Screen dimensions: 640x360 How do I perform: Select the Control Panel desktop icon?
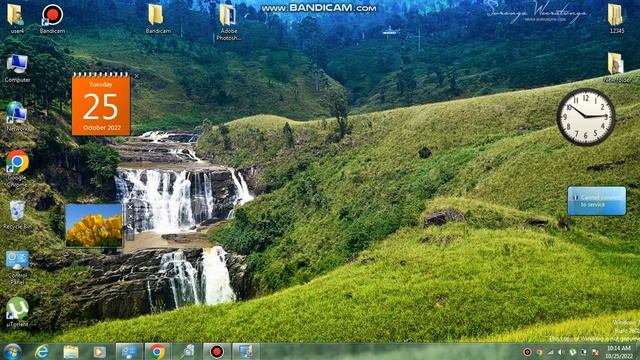point(17,260)
